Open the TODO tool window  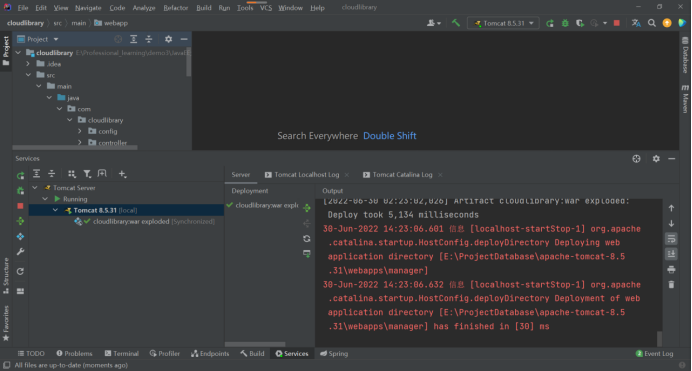(31, 354)
